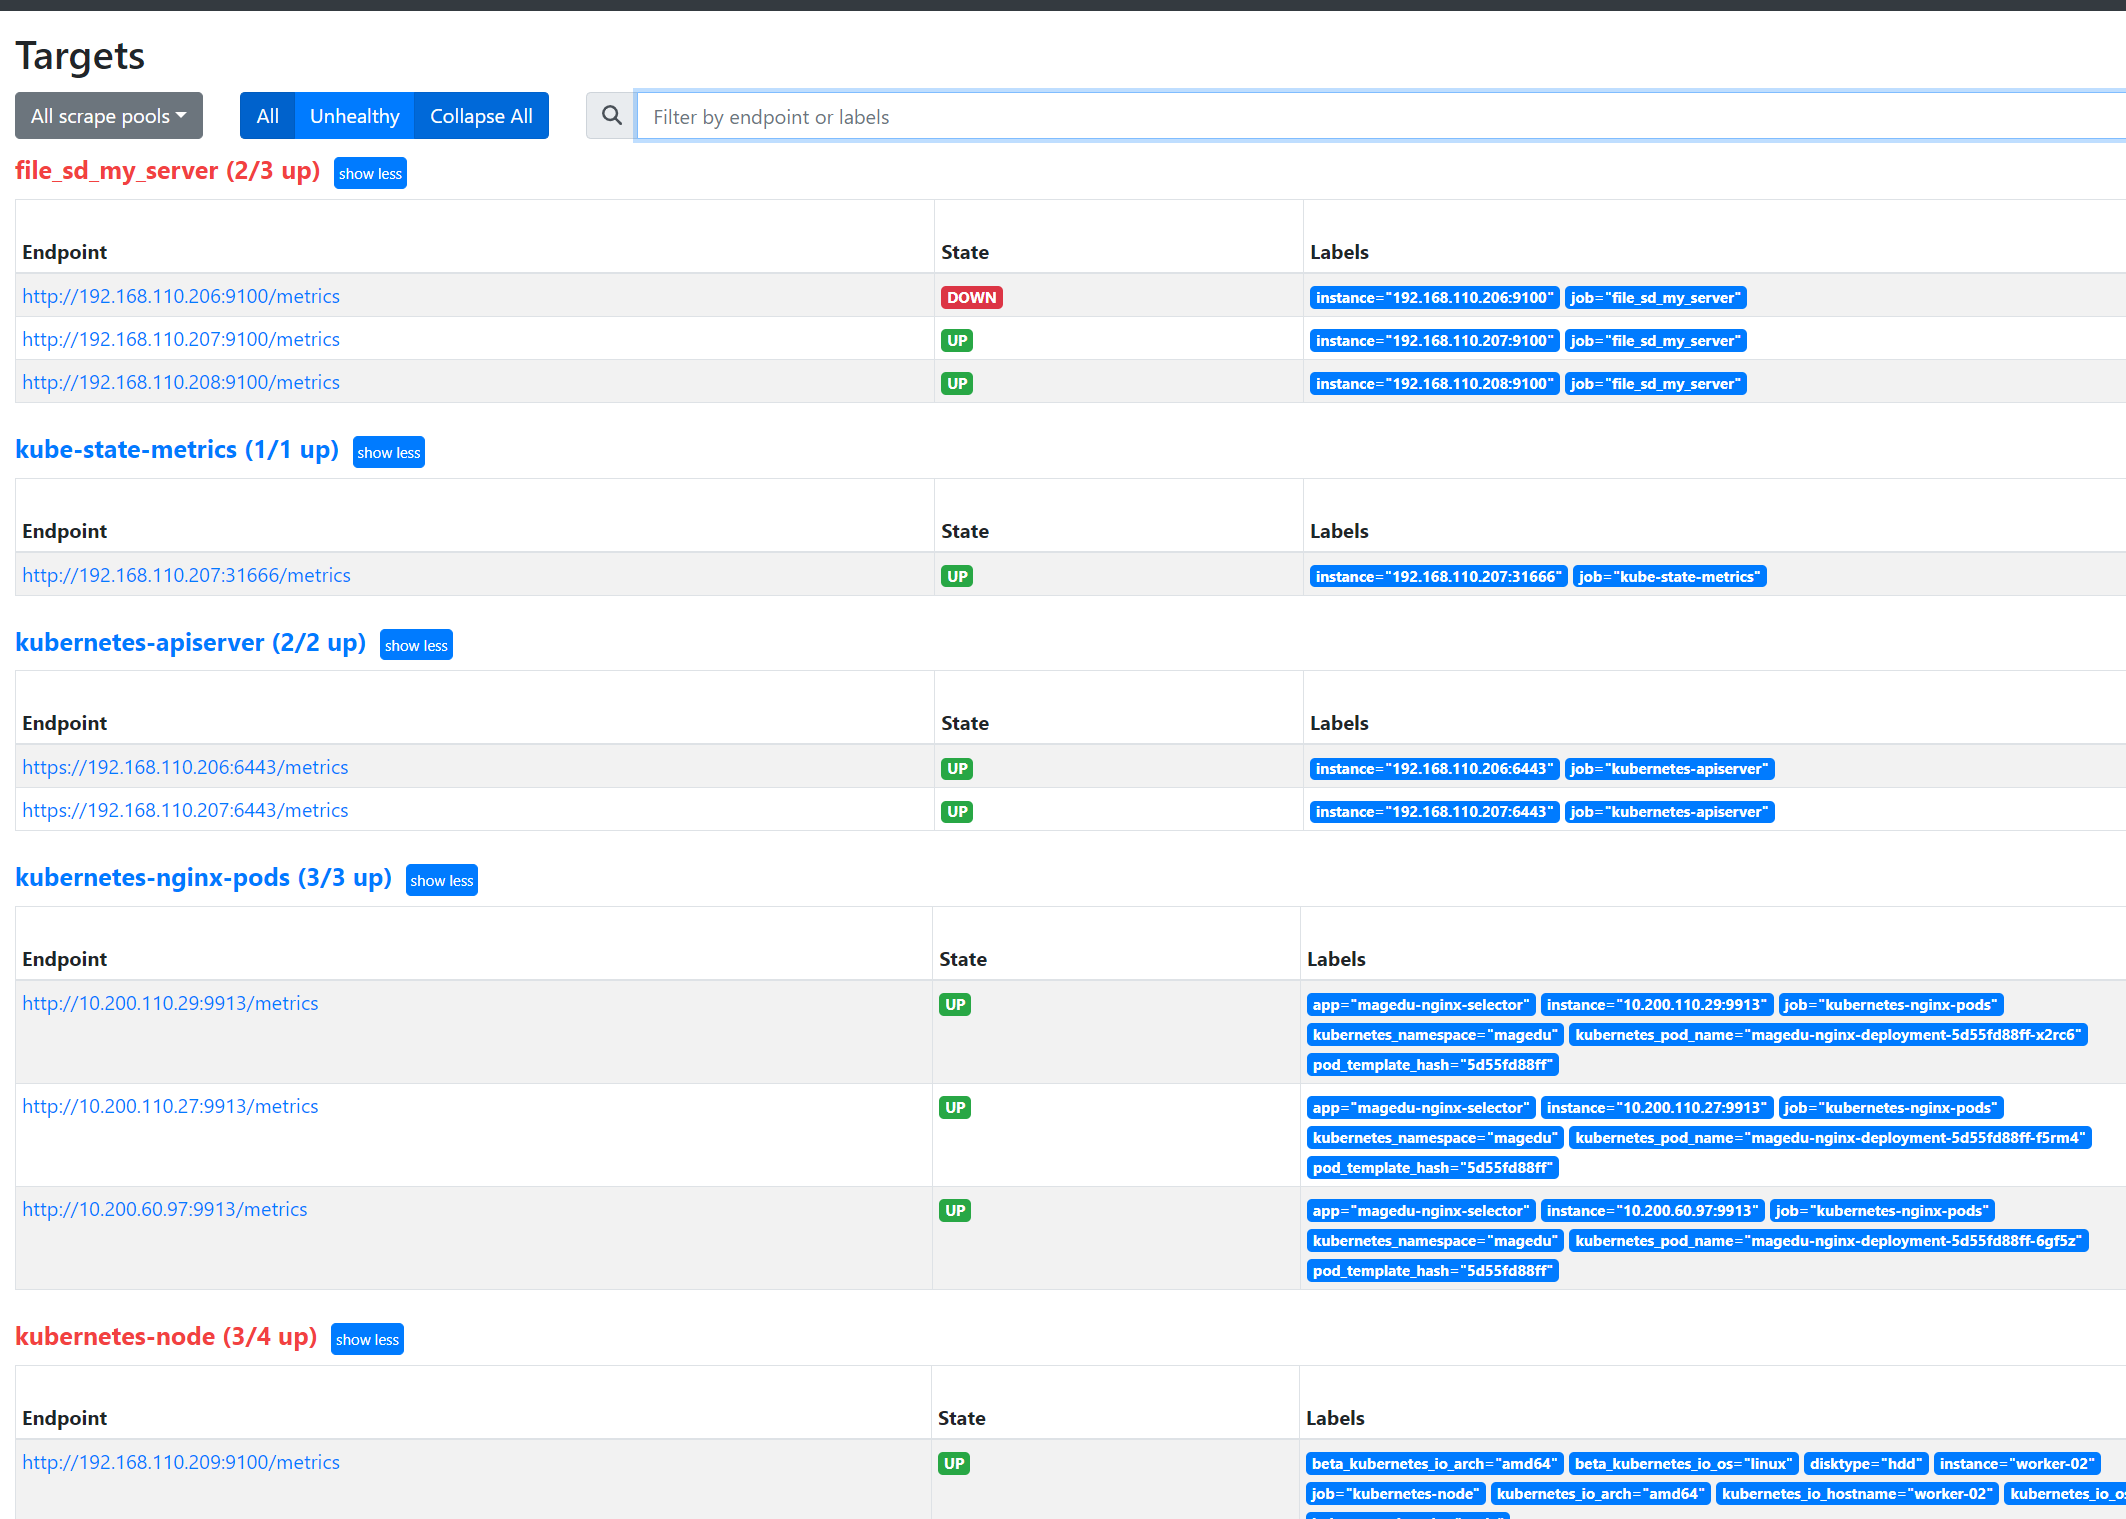Click the red DOWN state badge

pyautogui.click(x=971, y=298)
